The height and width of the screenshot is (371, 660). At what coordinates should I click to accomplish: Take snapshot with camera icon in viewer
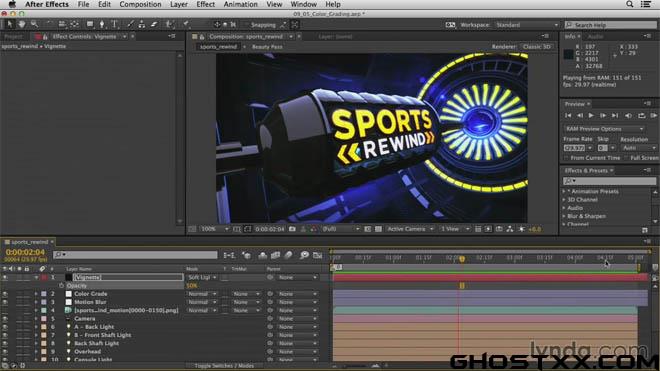pos(292,229)
